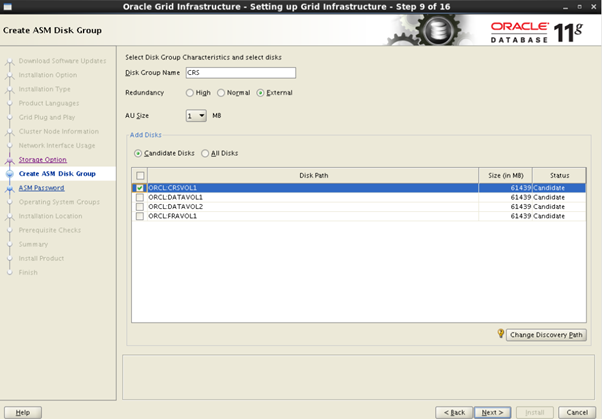Select External redundancy option
This screenshot has height=419, width=602.
[260, 93]
